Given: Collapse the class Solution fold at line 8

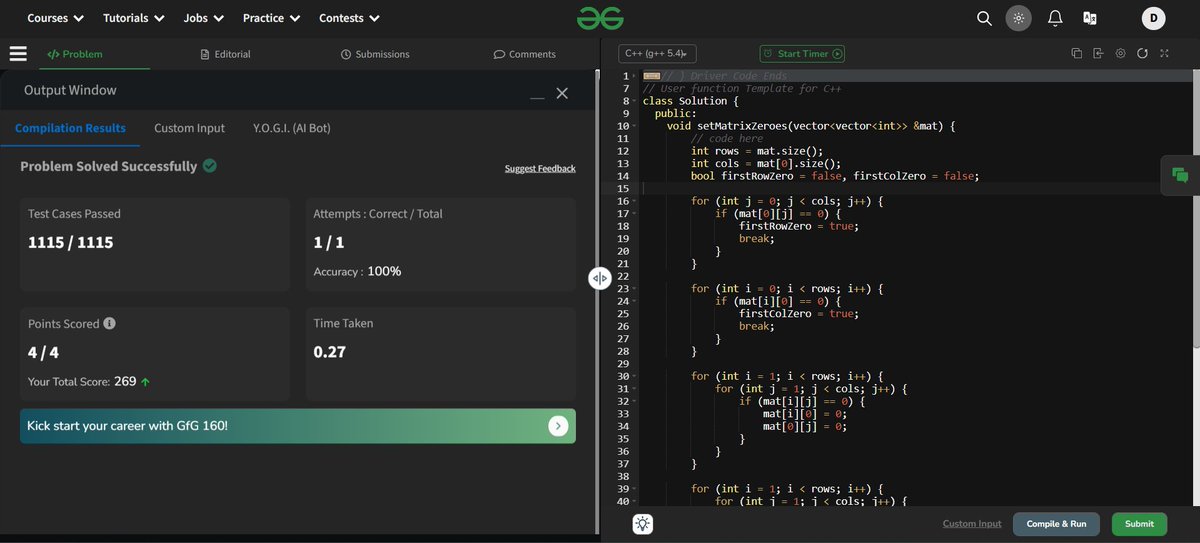Looking at the screenshot, I should click(636, 101).
